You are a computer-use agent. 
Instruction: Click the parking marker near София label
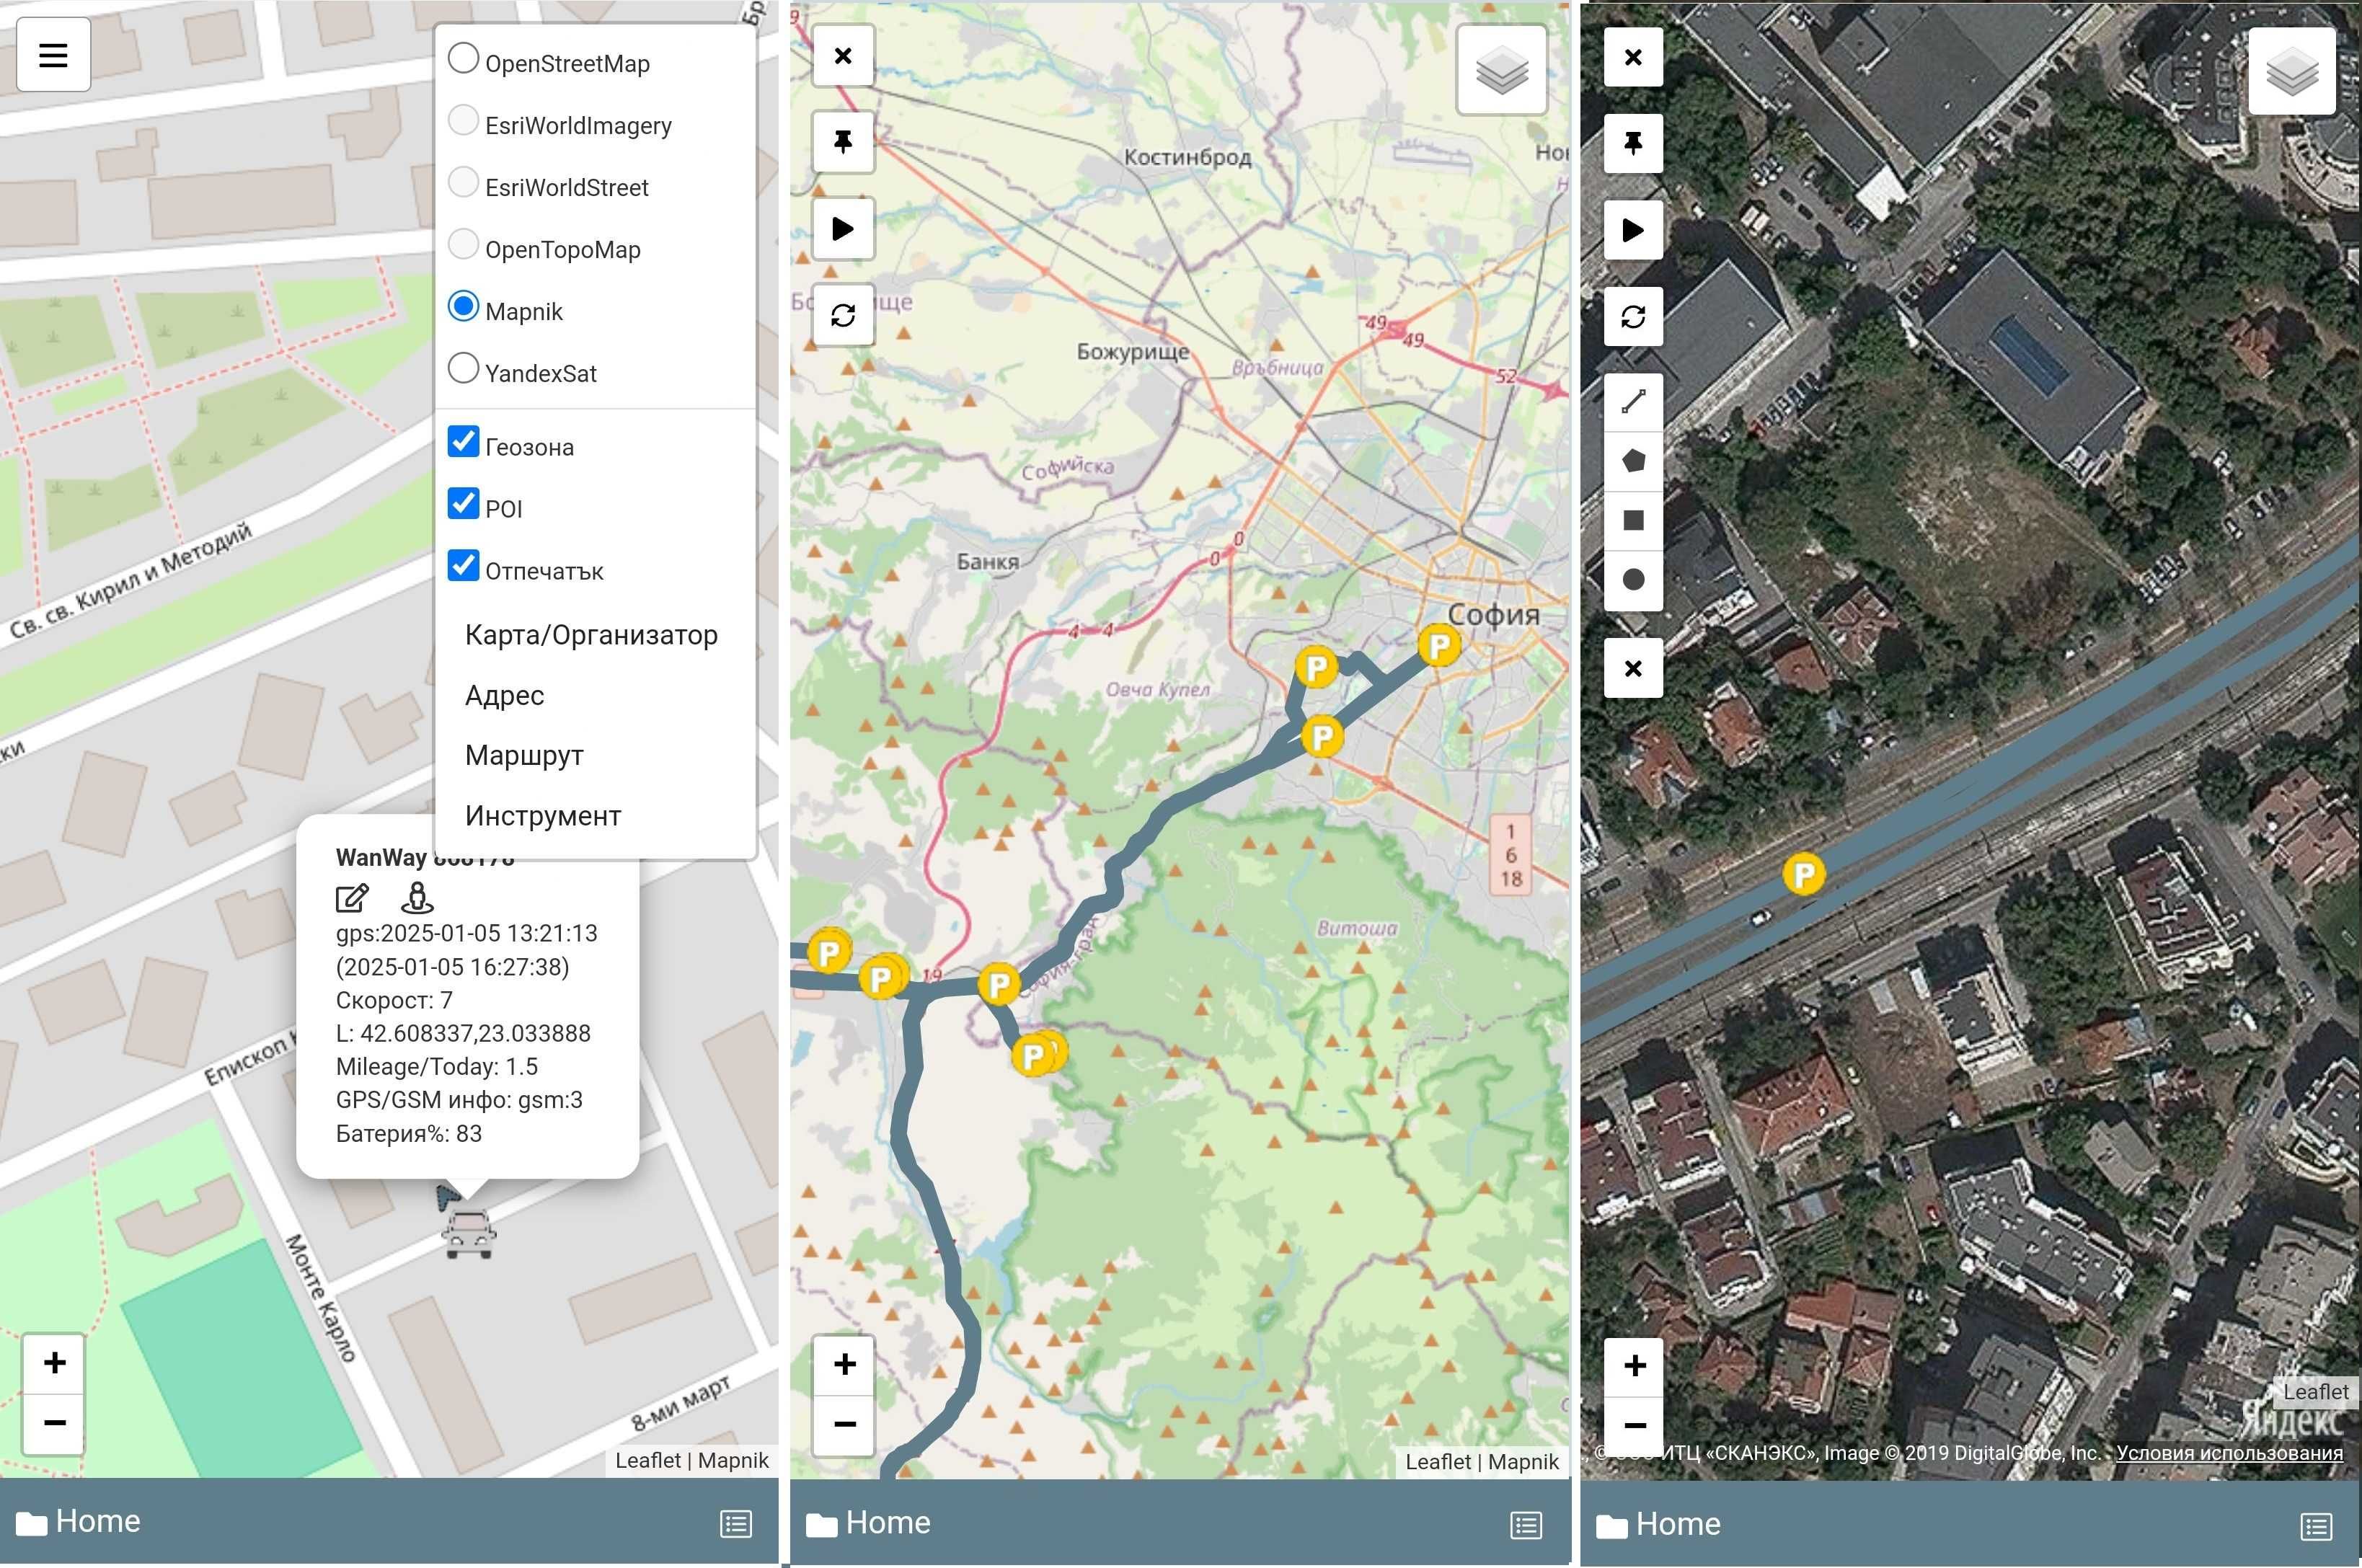click(1439, 646)
